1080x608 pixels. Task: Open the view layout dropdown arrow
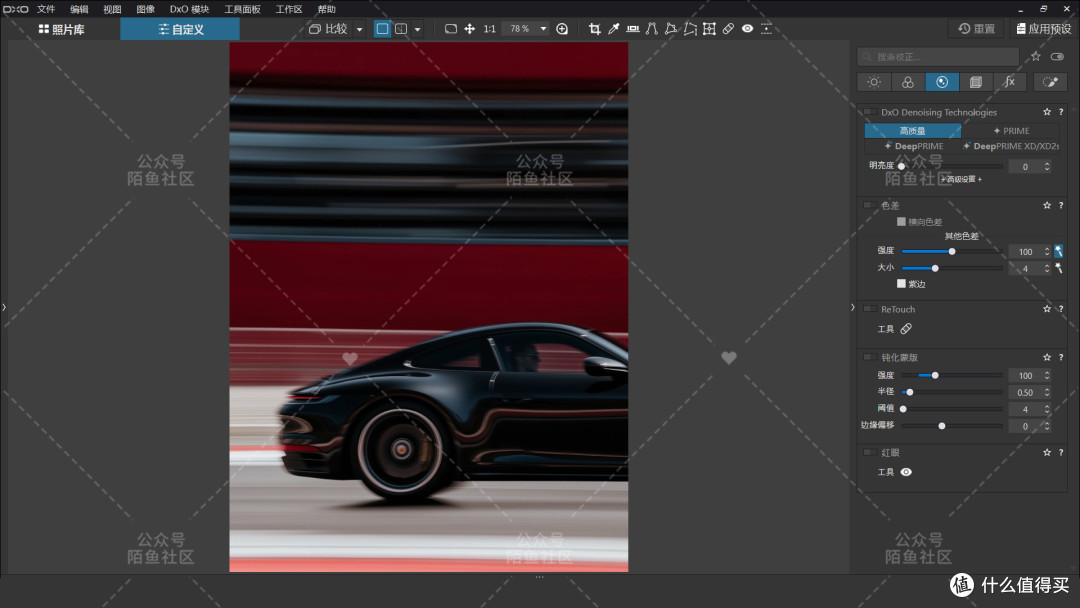pos(417,29)
